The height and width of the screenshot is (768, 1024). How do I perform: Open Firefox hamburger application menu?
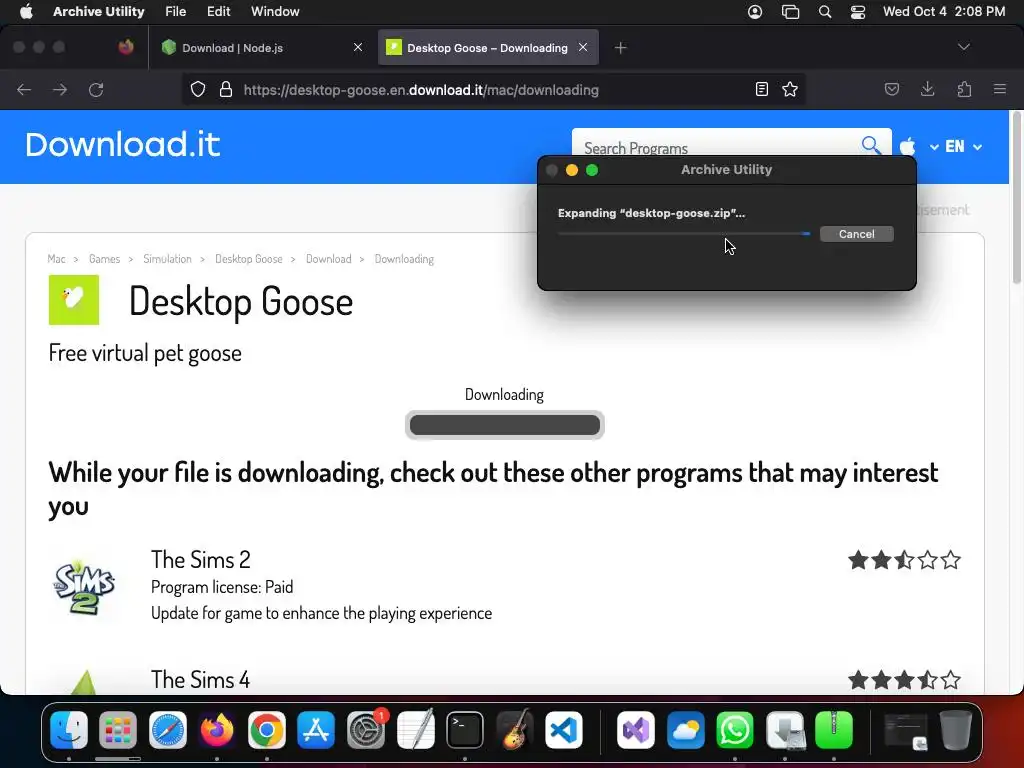1000,89
